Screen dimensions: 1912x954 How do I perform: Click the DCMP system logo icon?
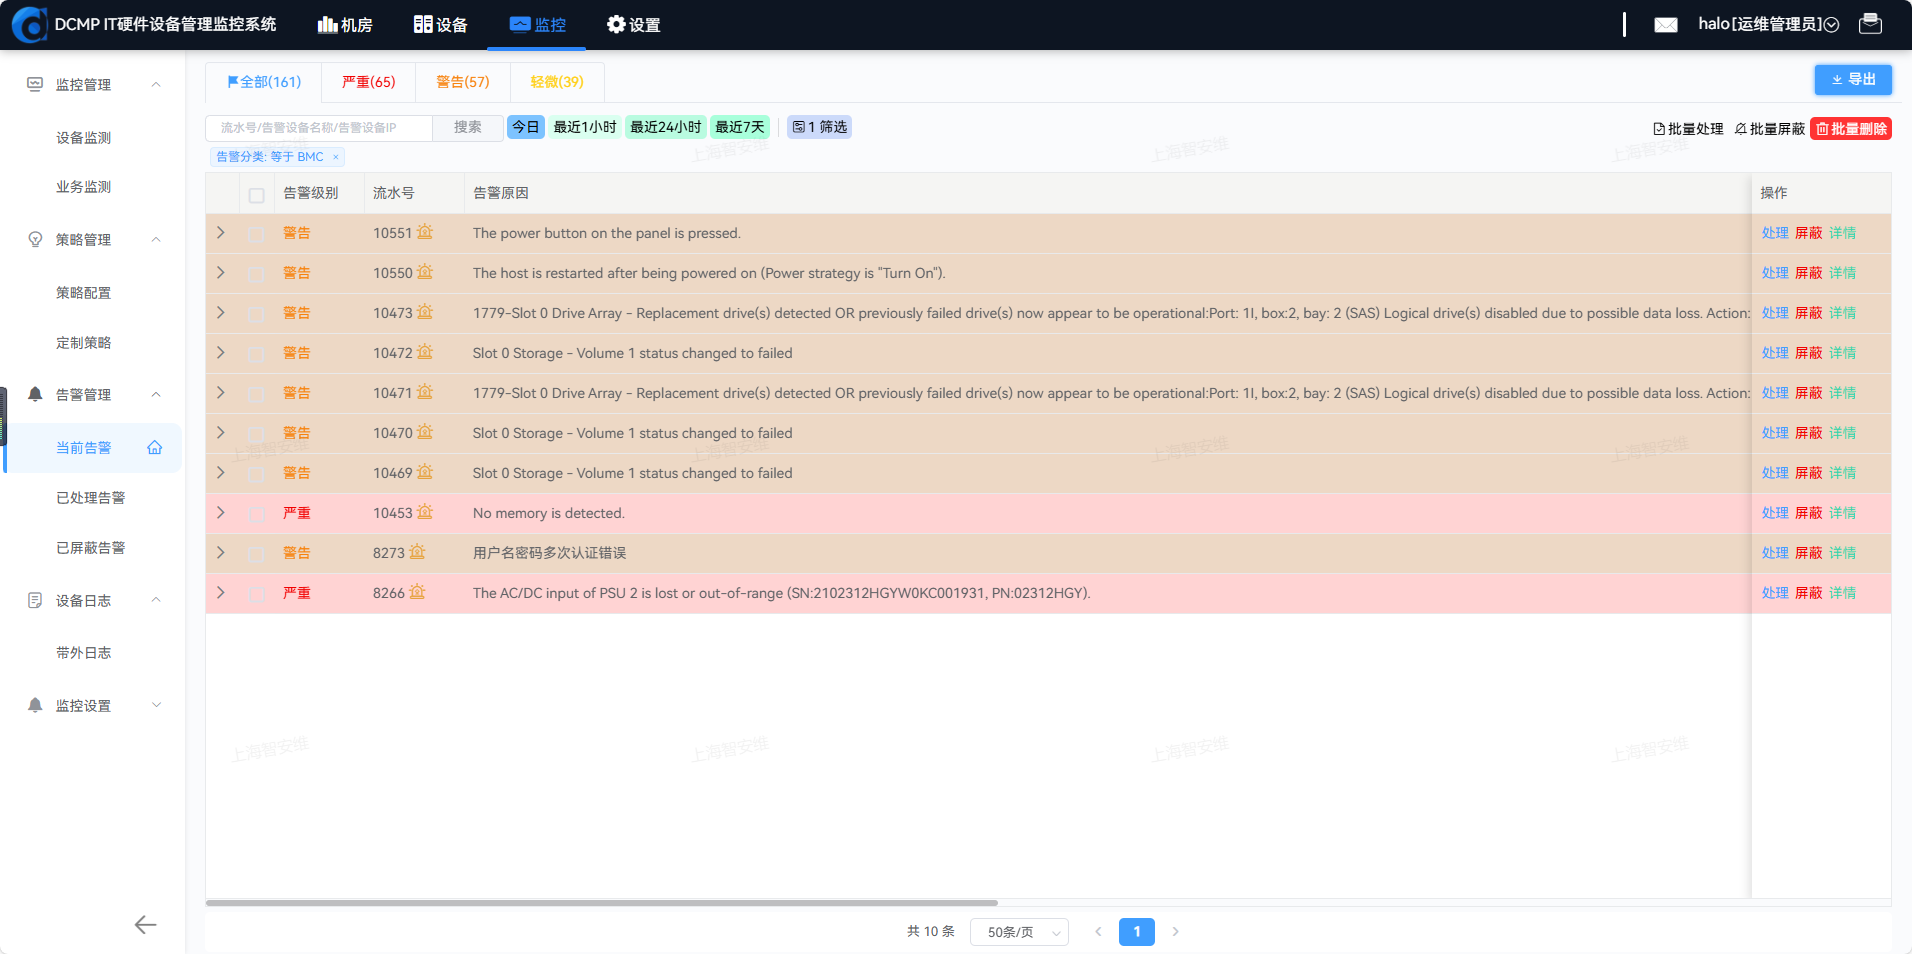tap(29, 25)
